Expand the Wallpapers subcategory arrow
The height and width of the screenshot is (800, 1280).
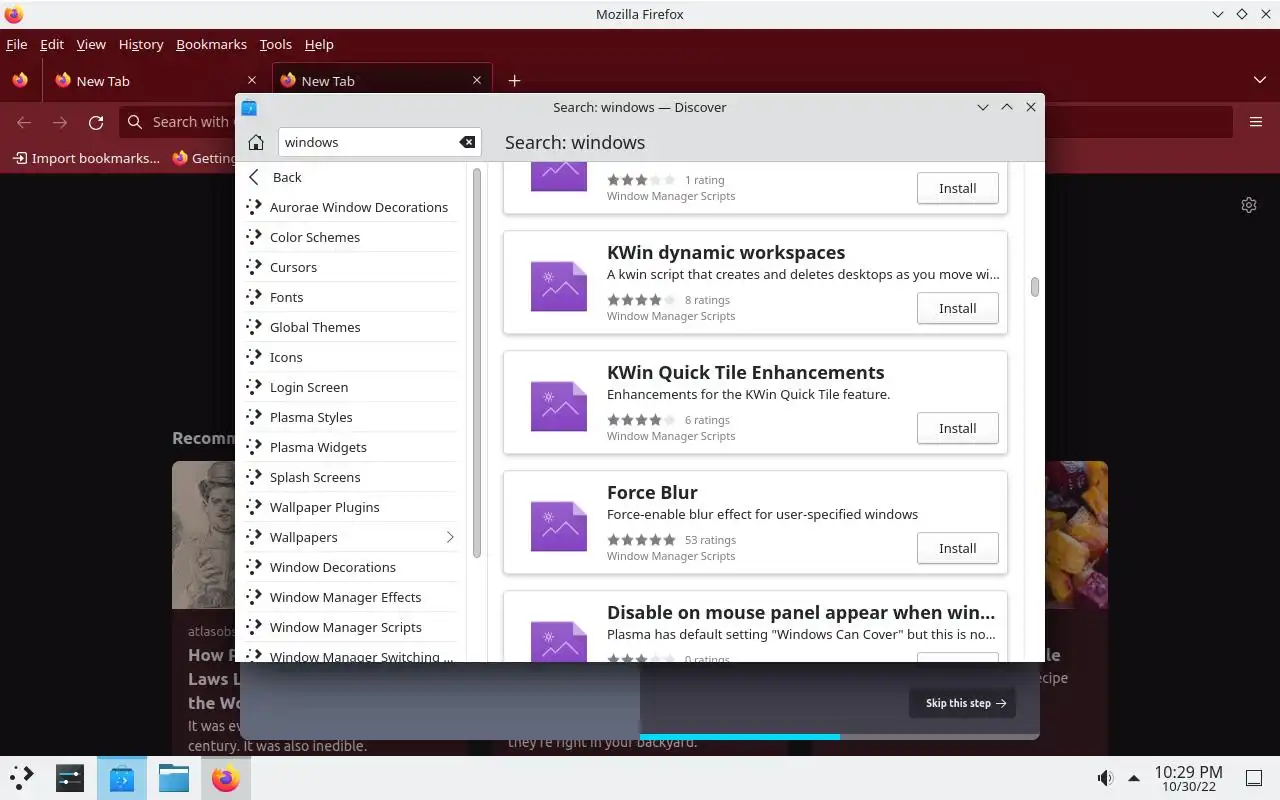click(450, 537)
